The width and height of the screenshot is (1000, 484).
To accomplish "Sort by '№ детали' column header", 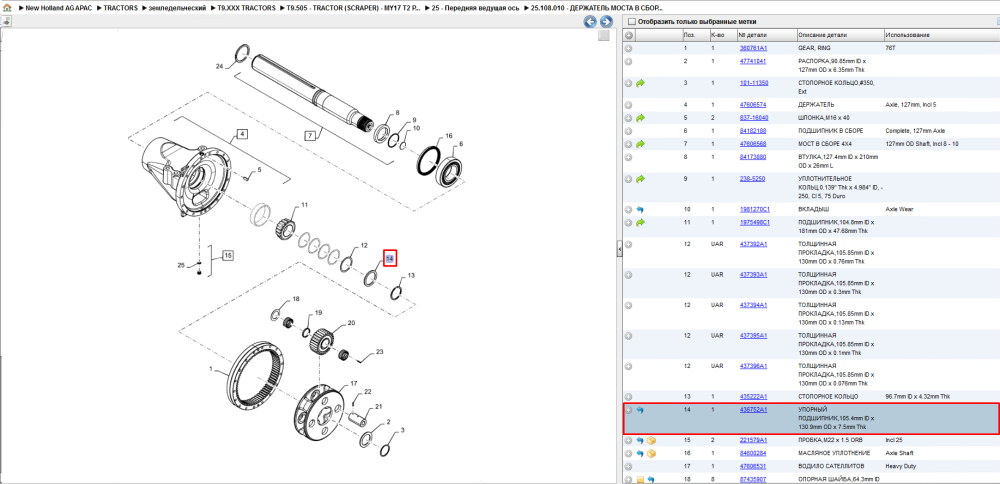I will point(767,35).
